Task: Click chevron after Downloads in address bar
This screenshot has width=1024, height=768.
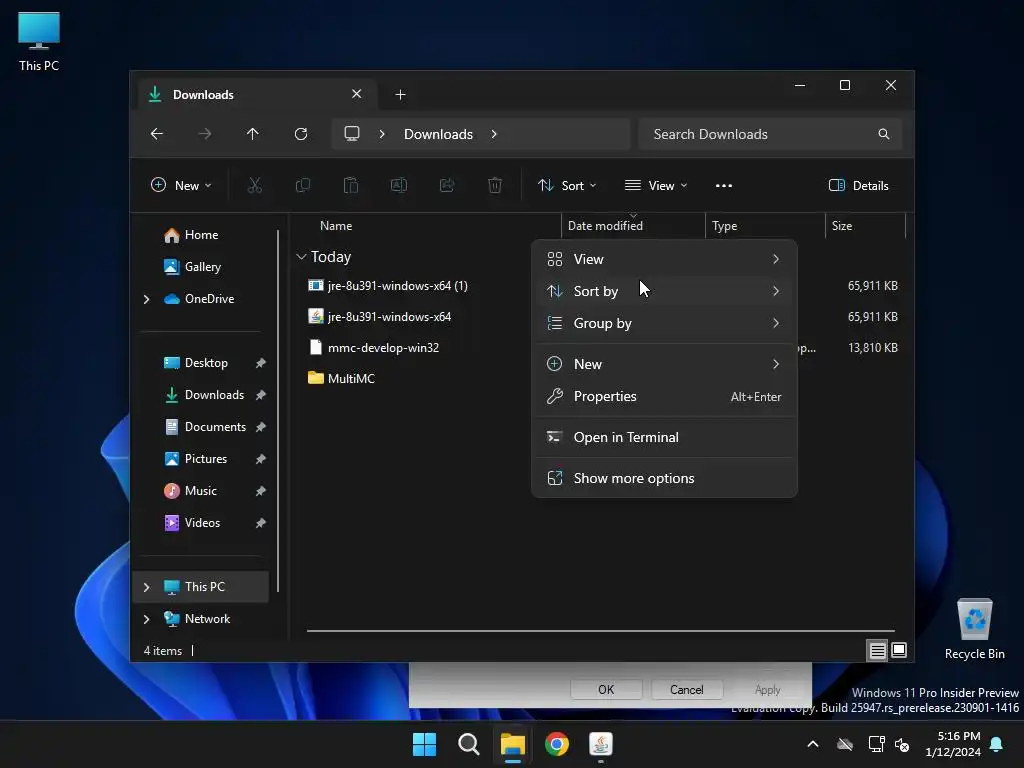Action: tap(494, 134)
